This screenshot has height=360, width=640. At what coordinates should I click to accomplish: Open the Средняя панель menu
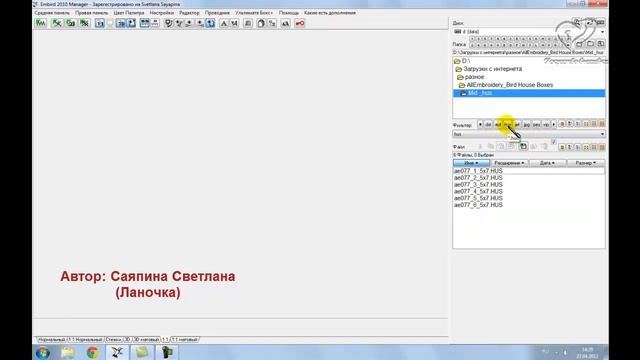pyautogui.click(x=52, y=13)
